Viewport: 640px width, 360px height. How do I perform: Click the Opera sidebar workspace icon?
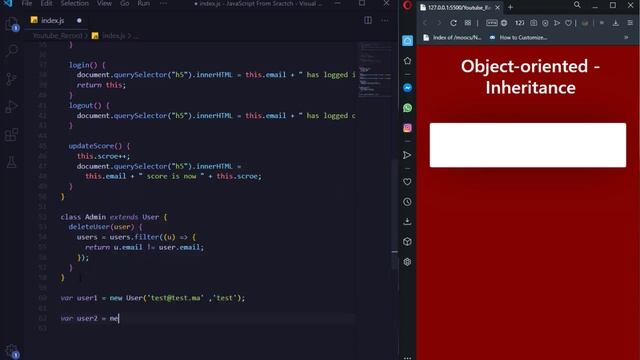click(407, 40)
